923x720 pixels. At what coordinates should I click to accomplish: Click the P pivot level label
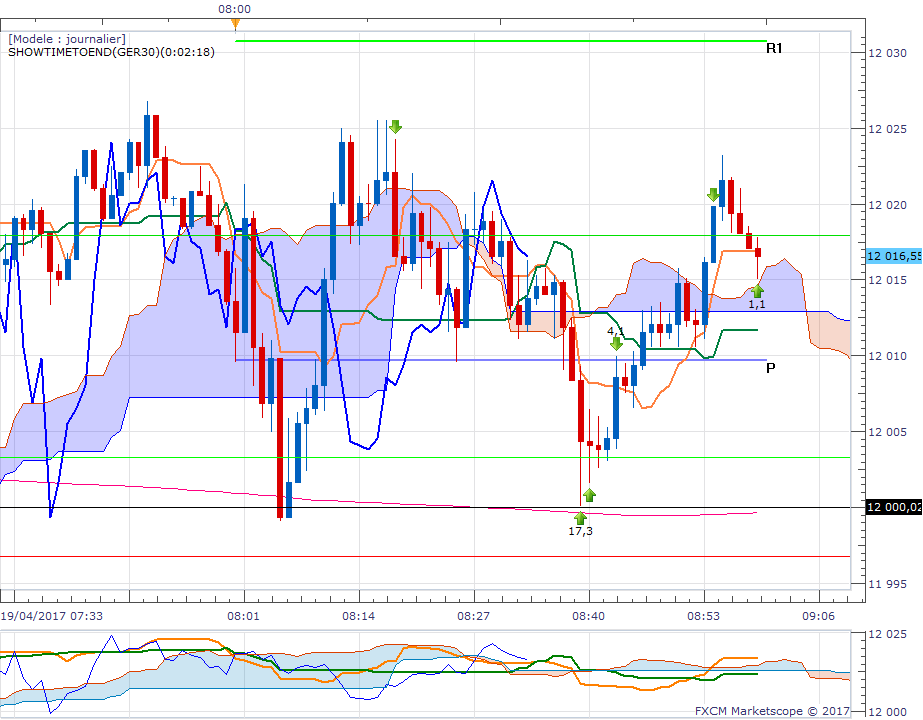pyautogui.click(x=771, y=368)
